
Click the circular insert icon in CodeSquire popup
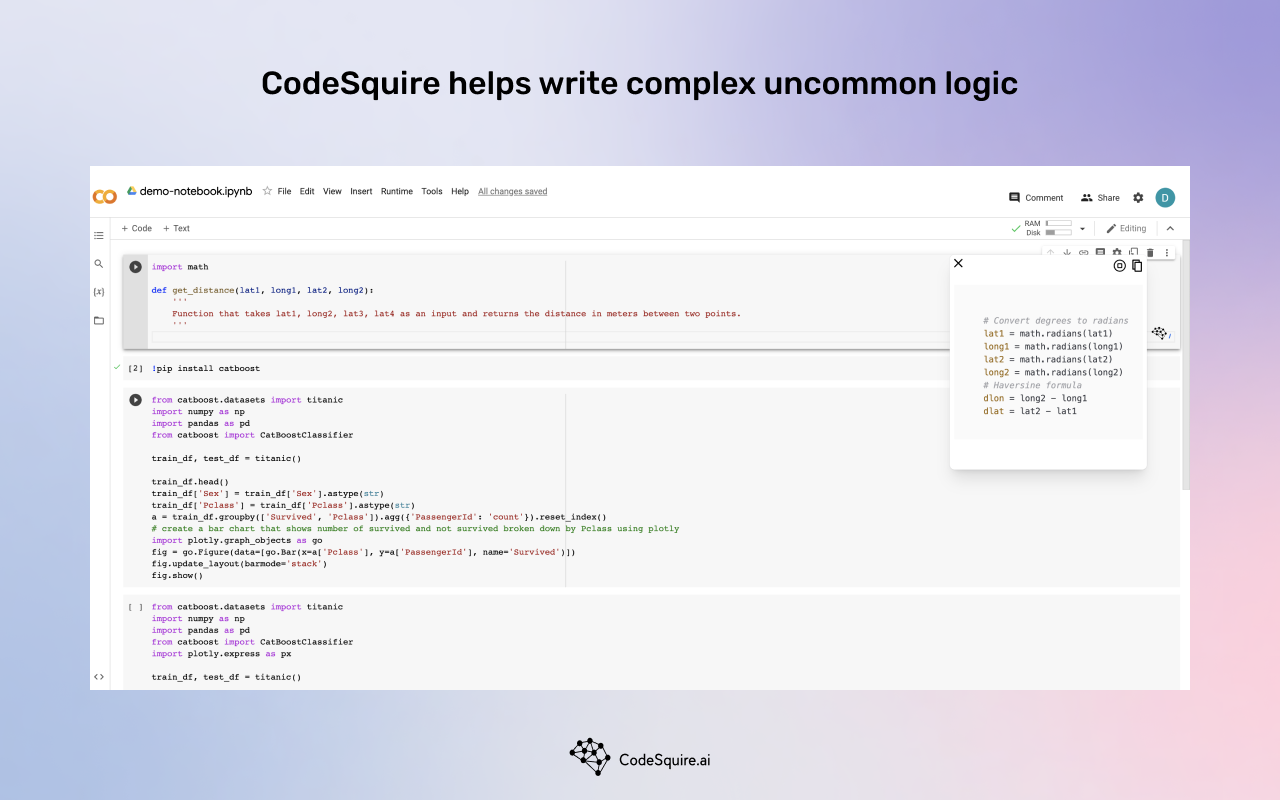[x=1120, y=266]
